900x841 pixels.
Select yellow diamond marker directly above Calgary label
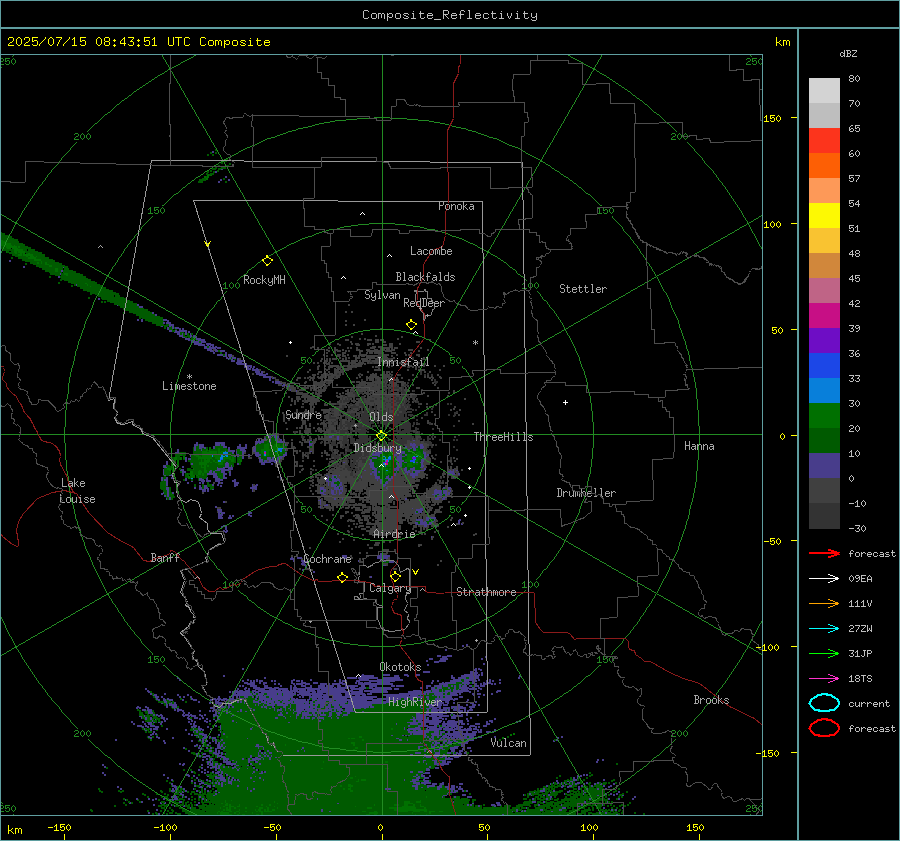pos(395,576)
